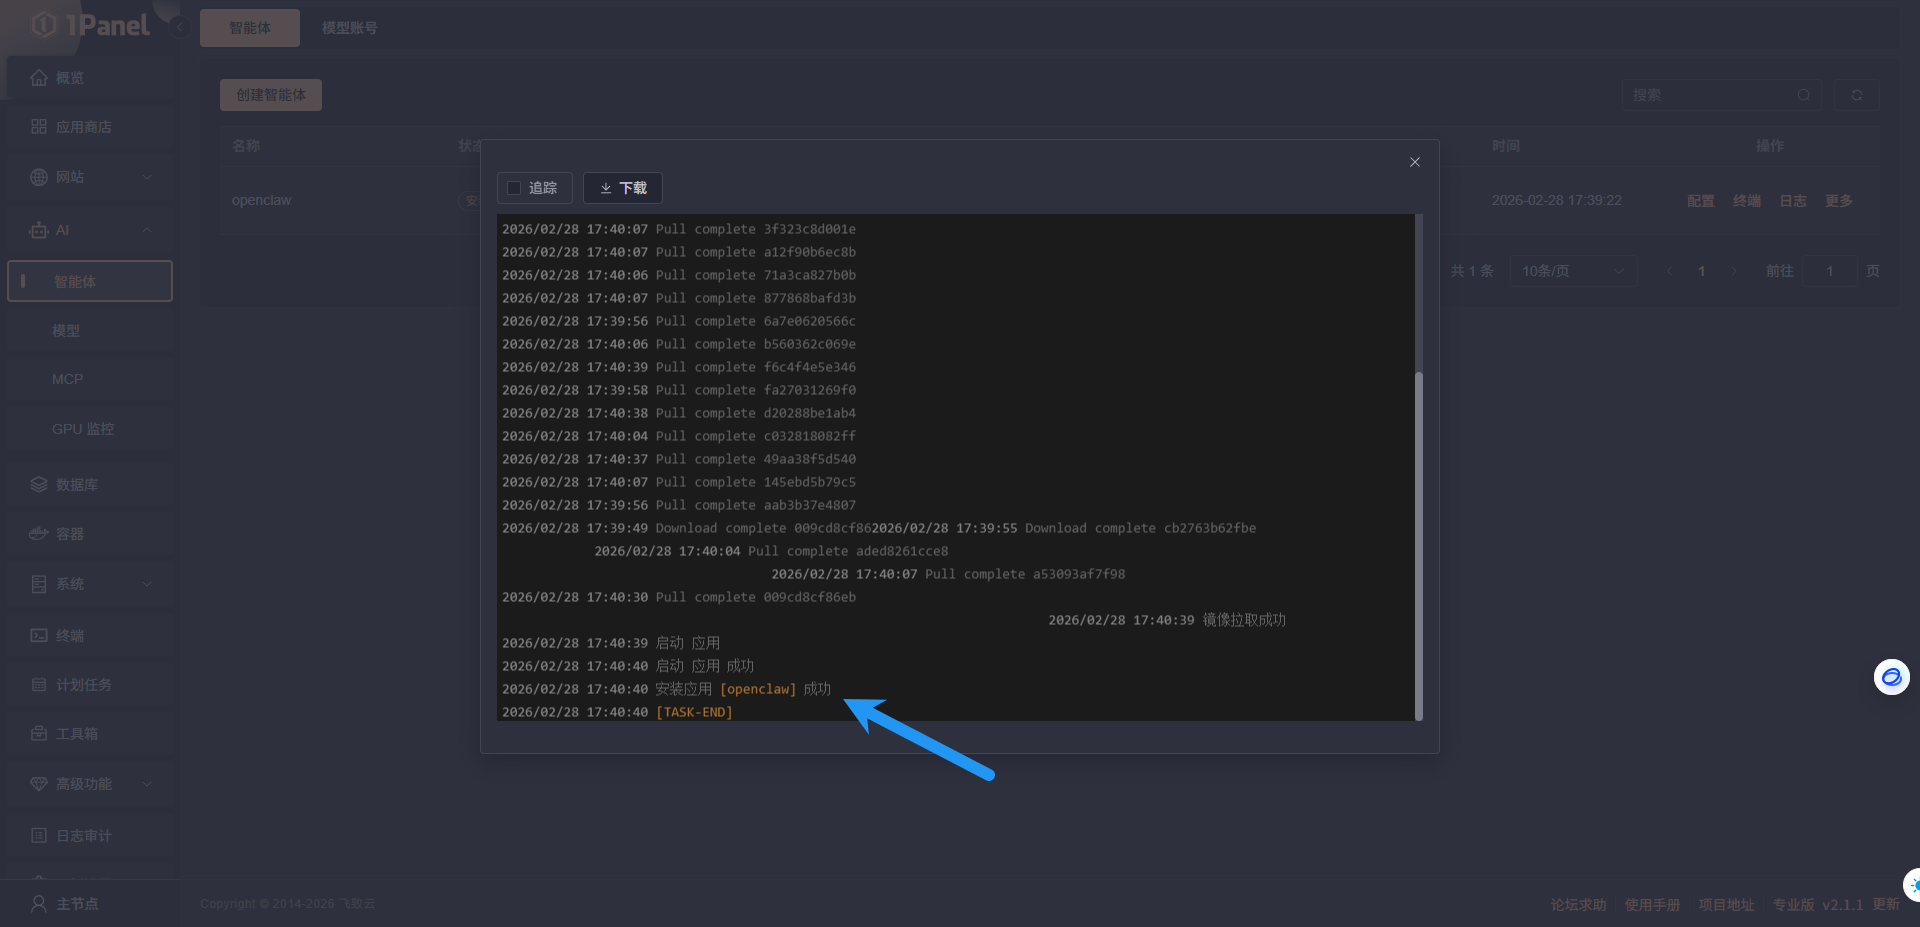
Task: Open the 使用手册 link in footer
Action: click(x=1652, y=904)
